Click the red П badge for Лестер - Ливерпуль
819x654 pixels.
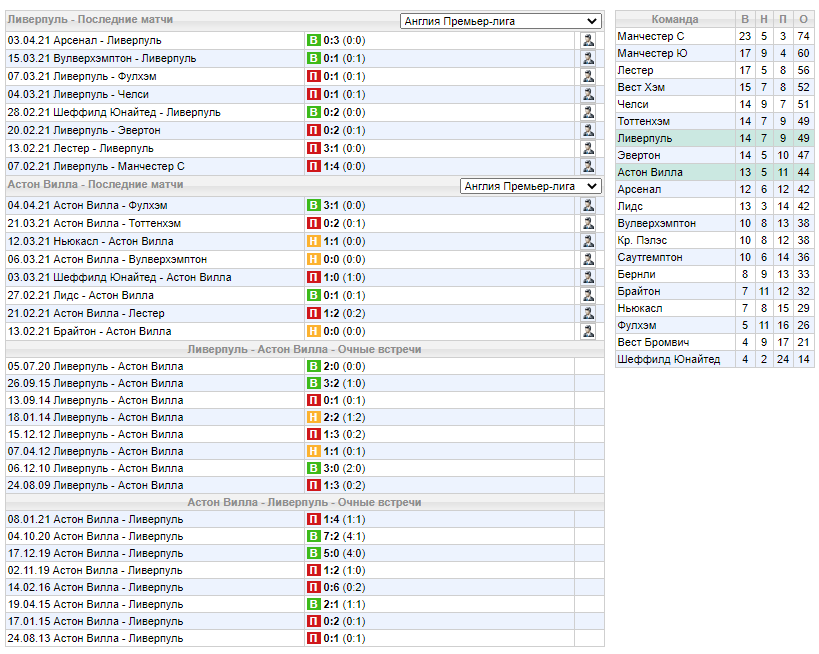click(x=313, y=148)
